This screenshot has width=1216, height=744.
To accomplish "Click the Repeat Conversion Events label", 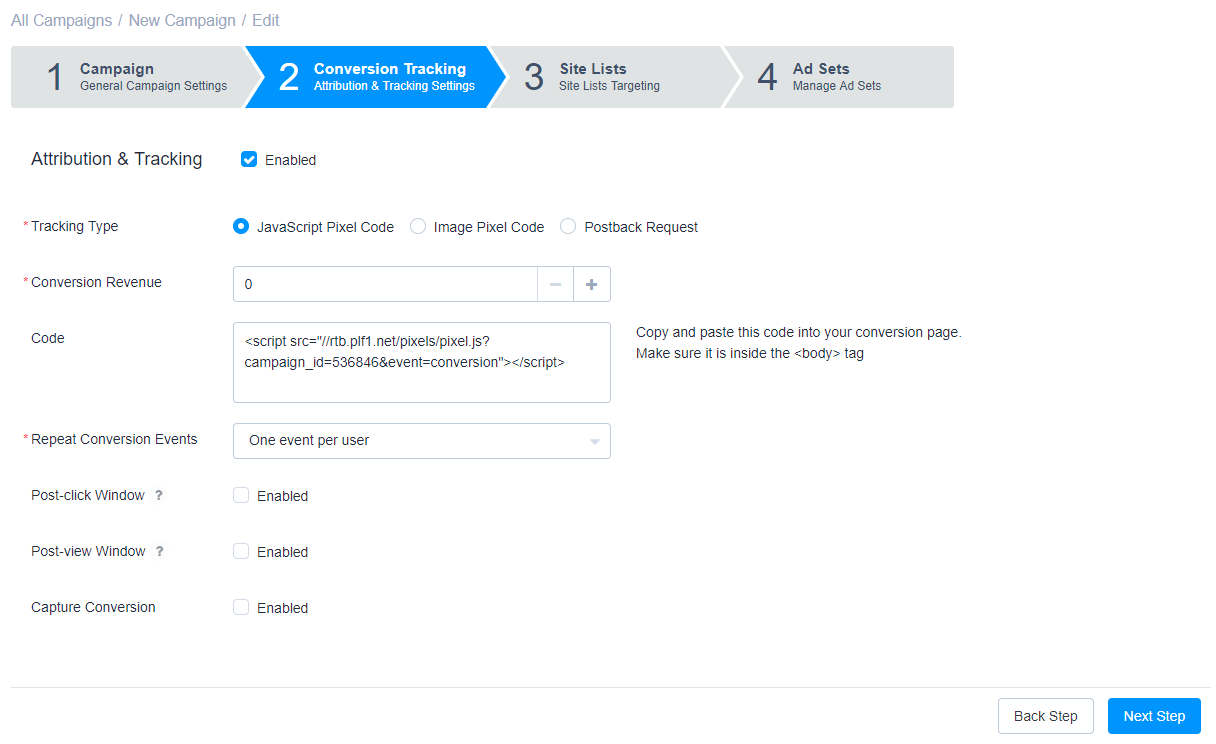I will [114, 439].
